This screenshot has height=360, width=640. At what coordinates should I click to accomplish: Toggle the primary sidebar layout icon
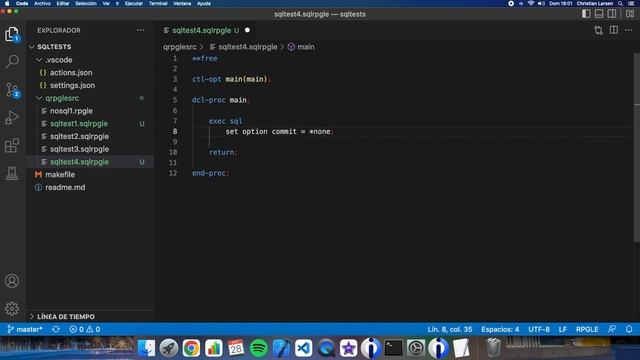click(586, 14)
